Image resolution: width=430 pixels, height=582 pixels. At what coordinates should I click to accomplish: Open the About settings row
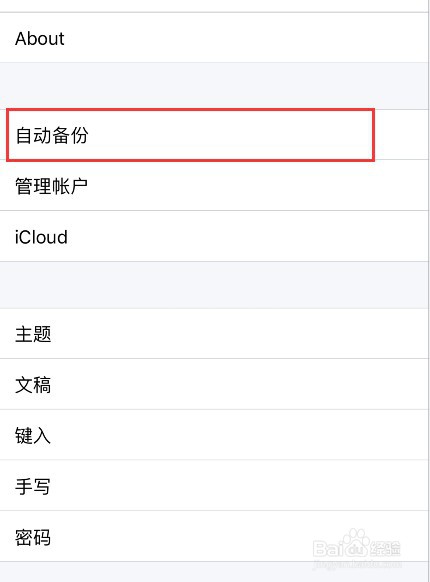click(214, 38)
